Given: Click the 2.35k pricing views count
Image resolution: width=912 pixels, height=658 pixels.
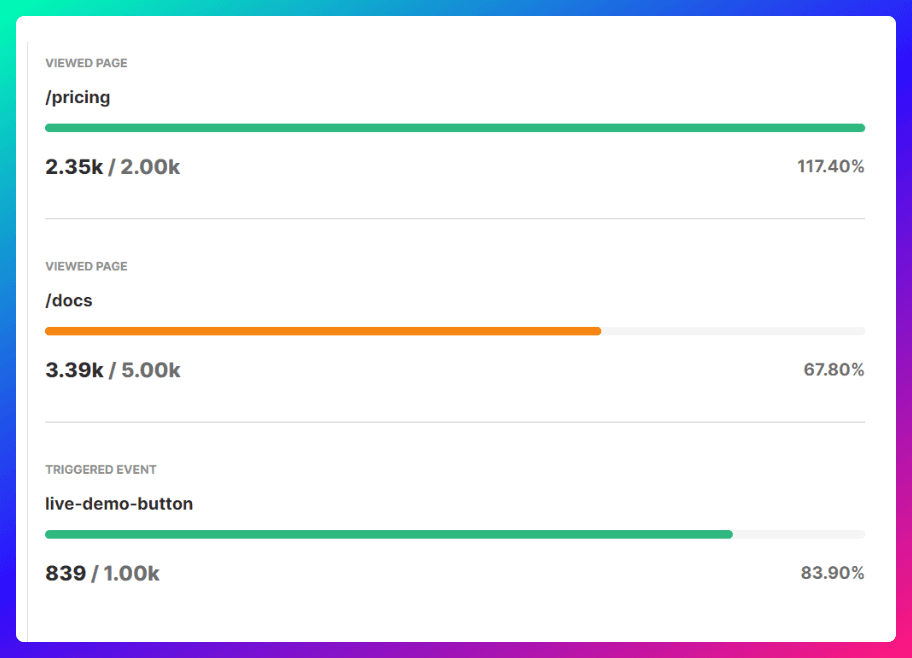Looking at the screenshot, I should point(74,167).
